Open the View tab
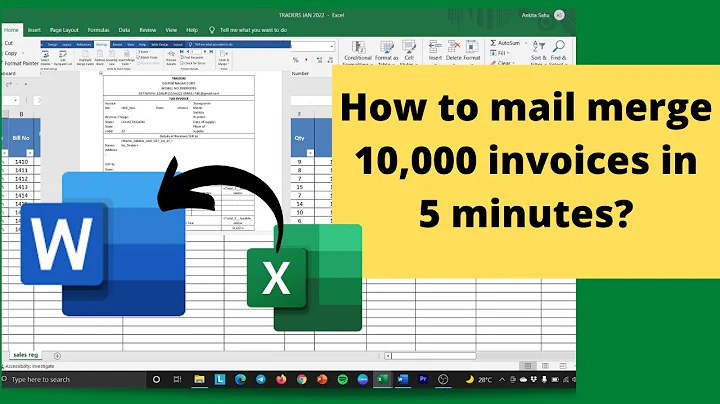 click(x=171, y=30)
